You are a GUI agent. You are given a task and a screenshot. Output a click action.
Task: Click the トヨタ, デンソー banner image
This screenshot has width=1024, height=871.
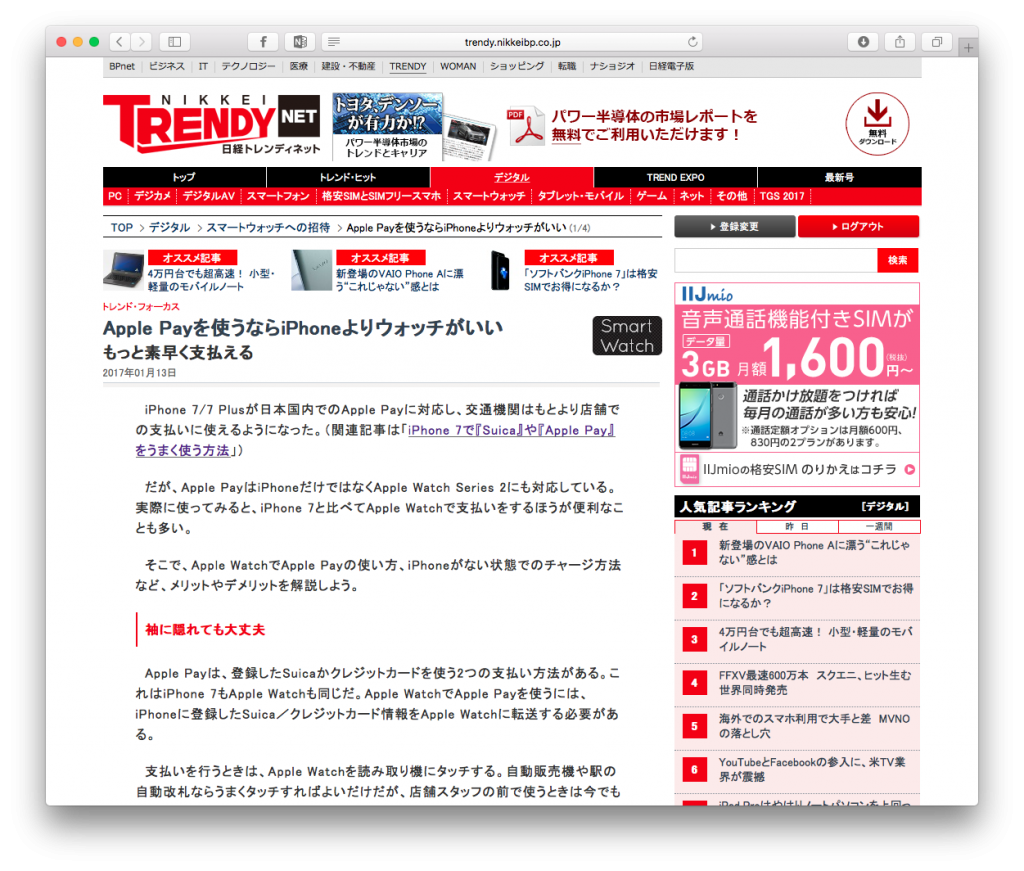(x=413, y=126)
